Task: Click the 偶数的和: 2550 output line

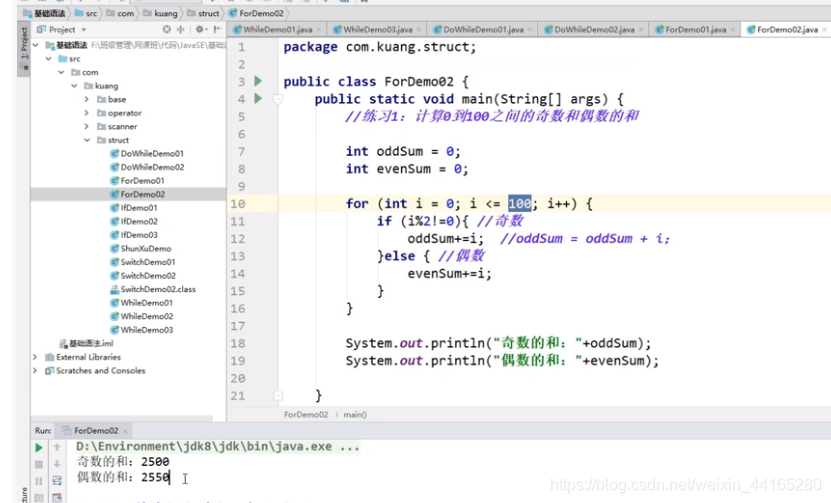Action: tap(123, 477)
